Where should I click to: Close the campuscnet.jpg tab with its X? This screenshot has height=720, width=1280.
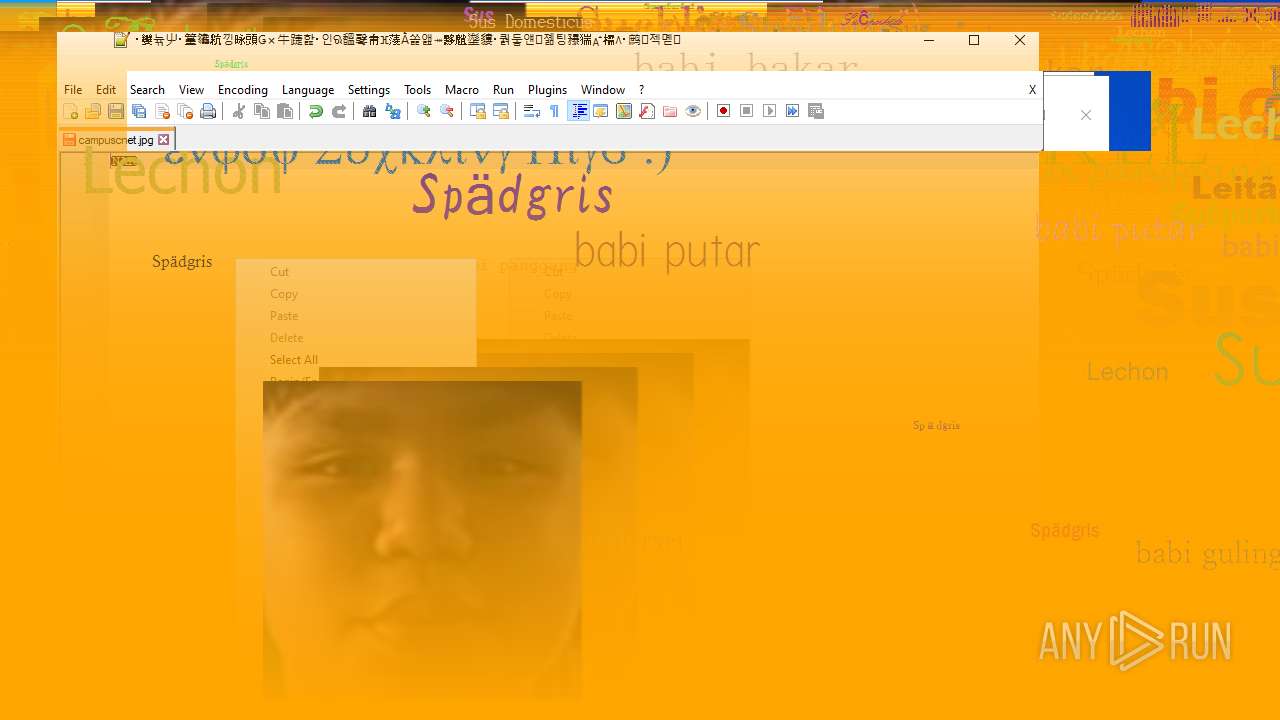(164, 140)
